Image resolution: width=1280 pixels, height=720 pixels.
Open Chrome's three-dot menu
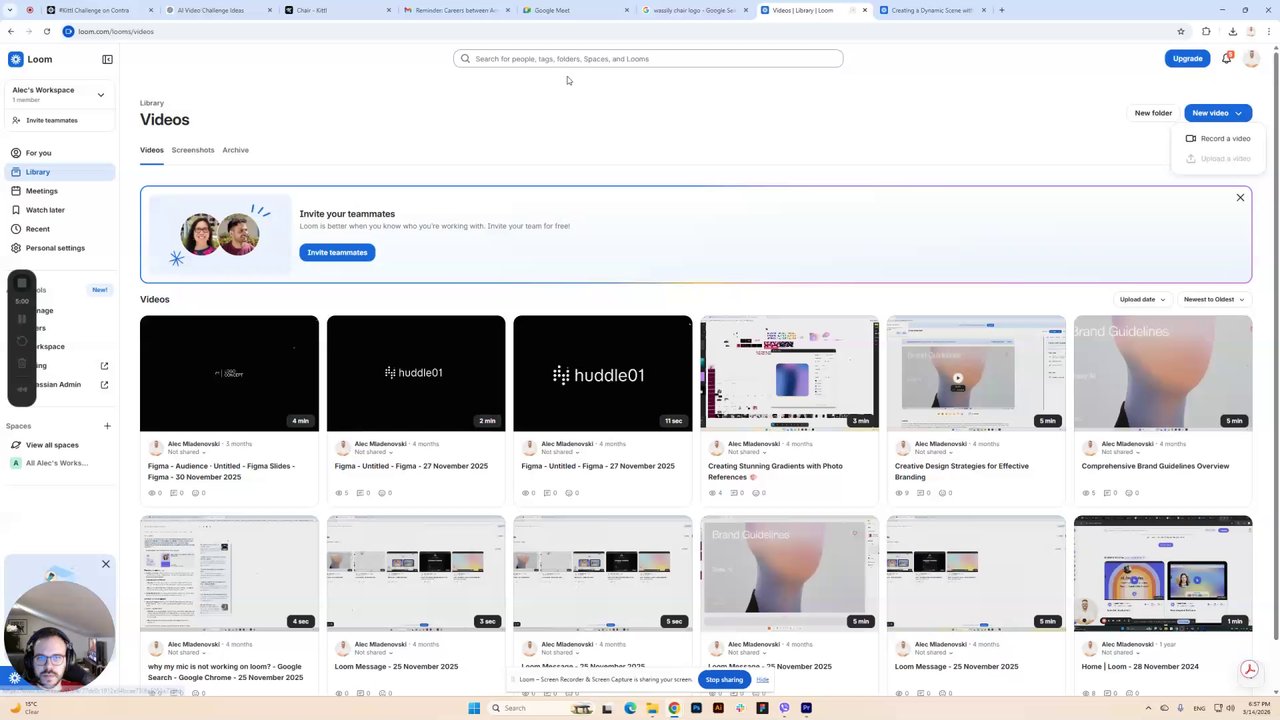1269,31
